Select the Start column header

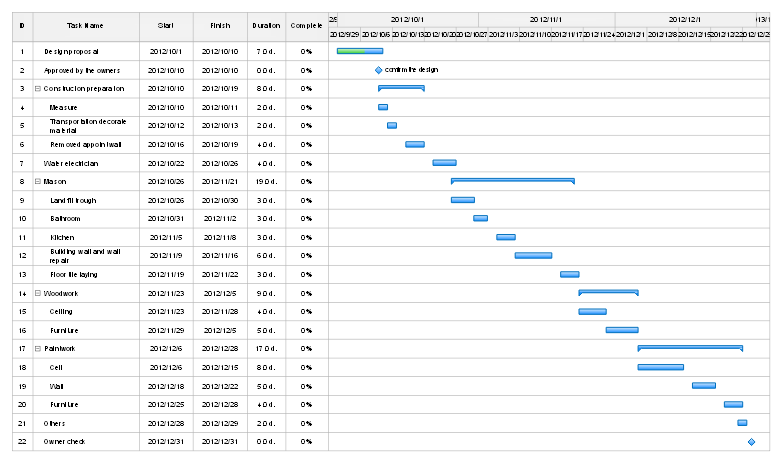(x=166, y=25)
